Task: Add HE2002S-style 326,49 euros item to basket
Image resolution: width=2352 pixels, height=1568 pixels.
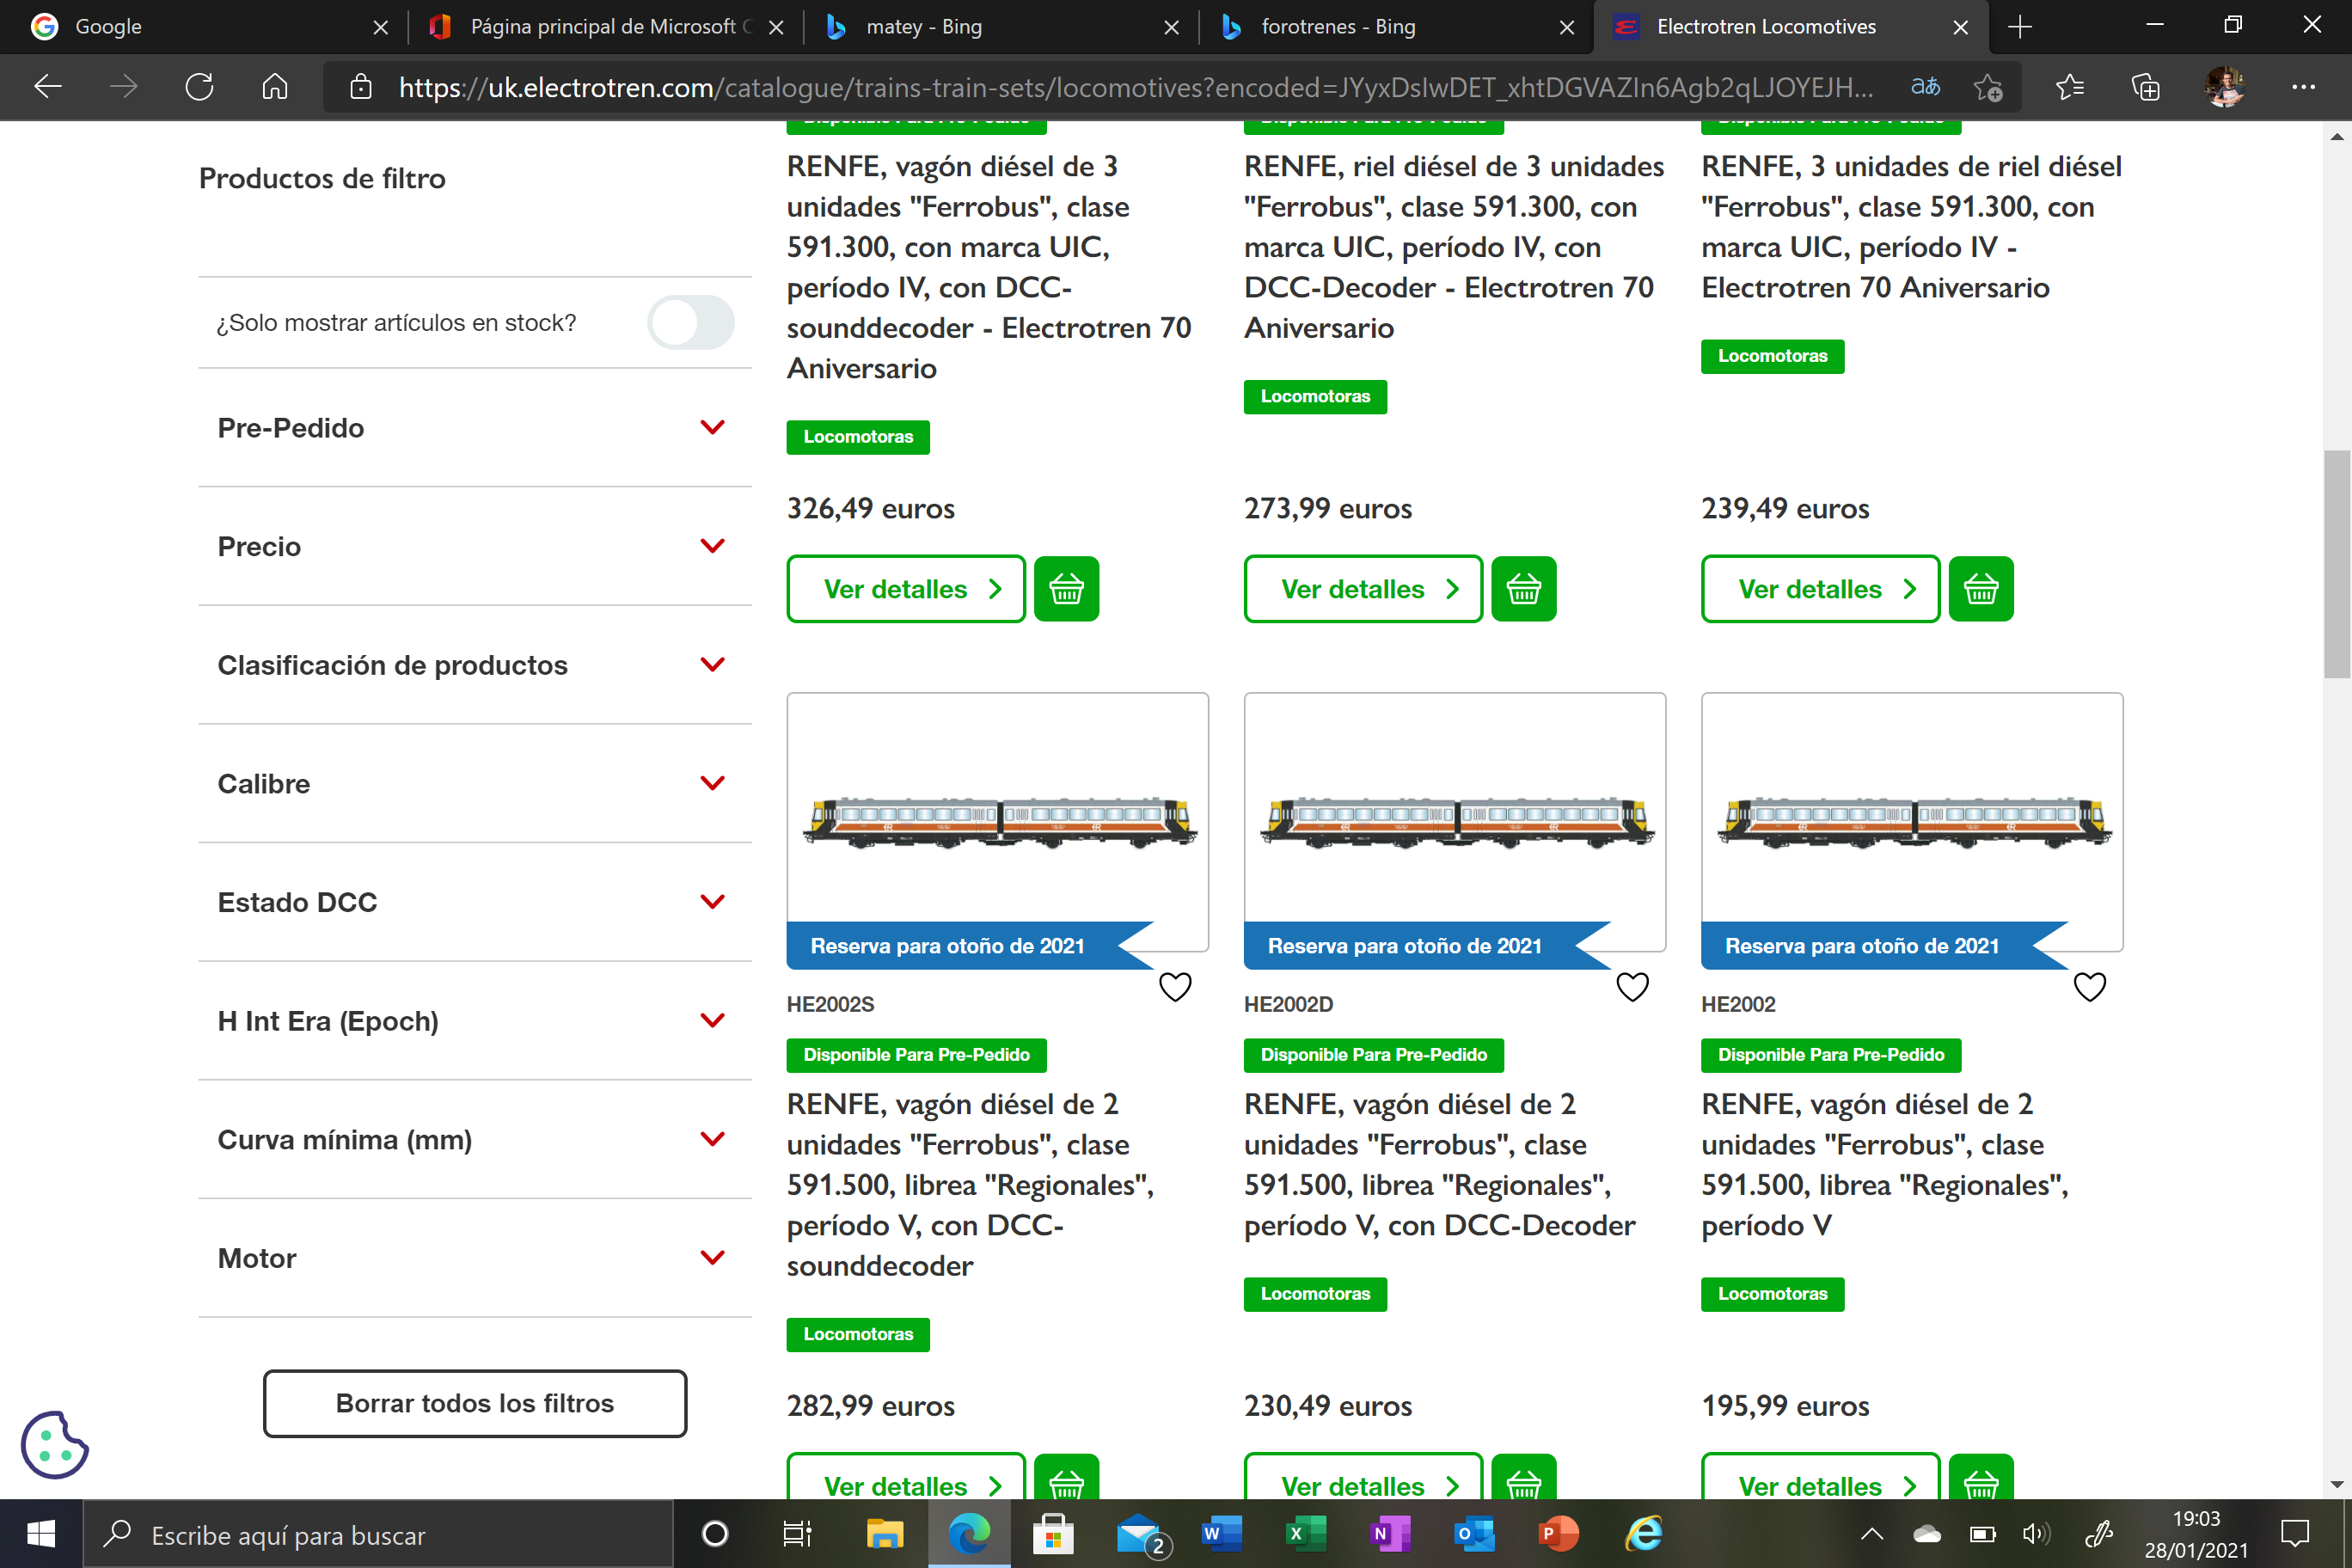Action: click(x=1066, y=589)
